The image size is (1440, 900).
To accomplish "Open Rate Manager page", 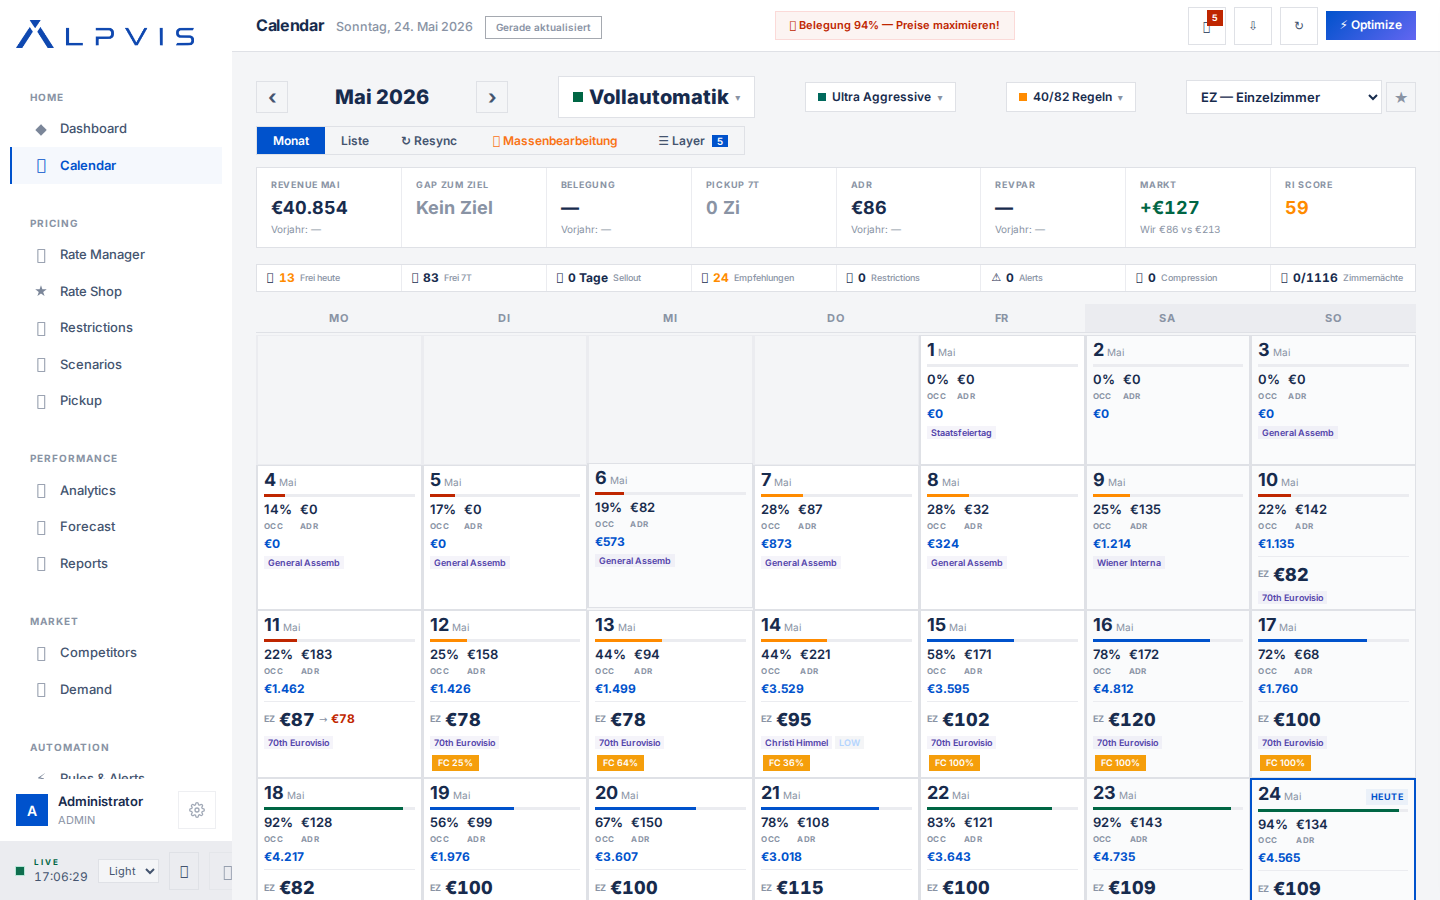I will click(116, 255).
